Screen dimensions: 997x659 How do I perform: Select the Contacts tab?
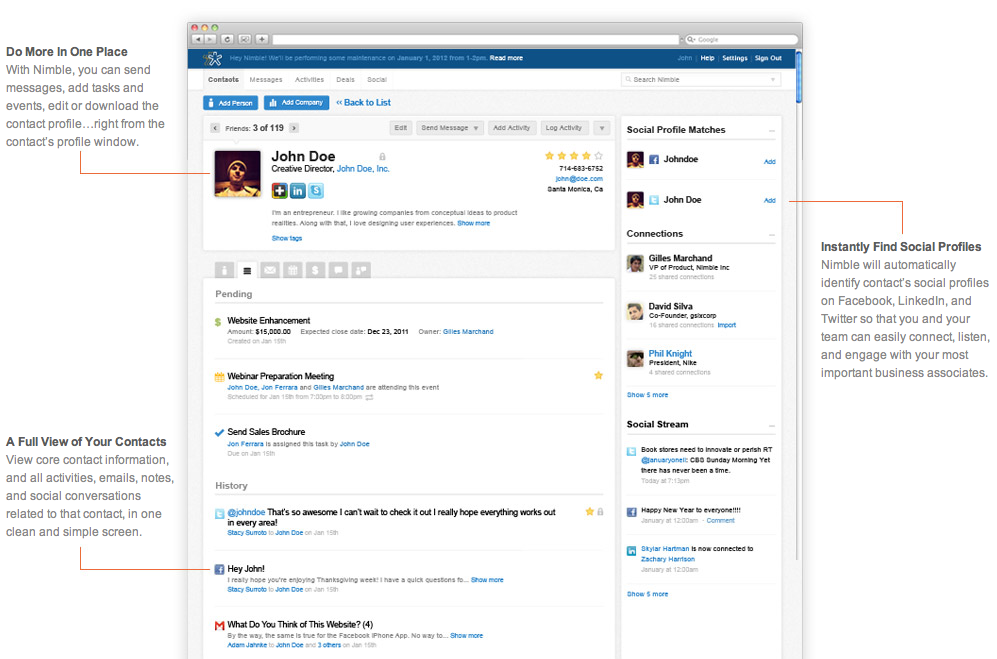[223, 80]
